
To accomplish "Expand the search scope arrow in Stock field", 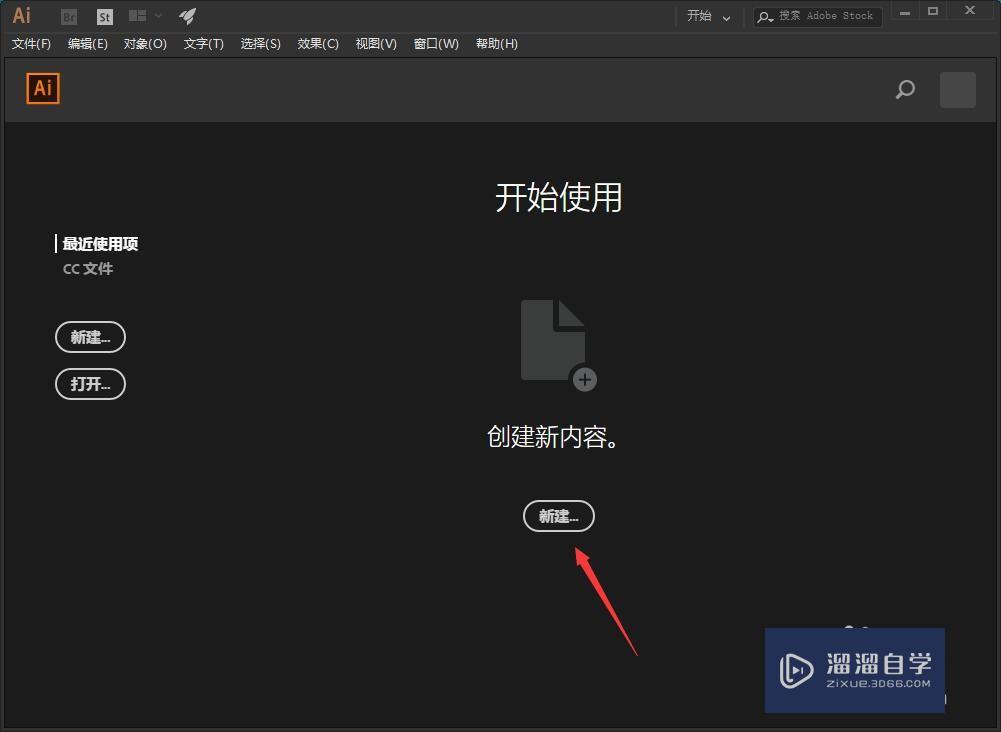I will (772, 18).
